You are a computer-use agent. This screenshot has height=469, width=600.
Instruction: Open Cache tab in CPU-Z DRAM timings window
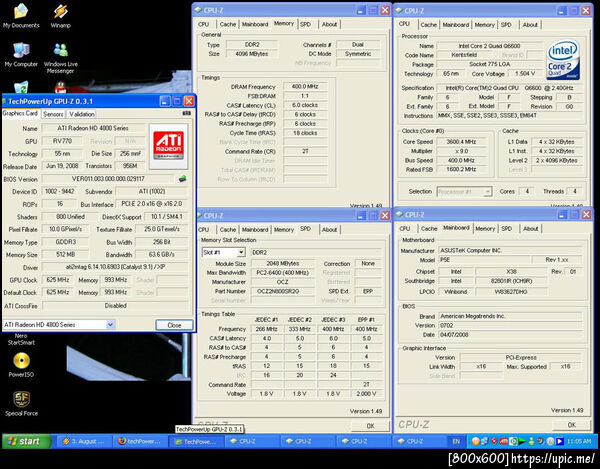pyautogui.click(x=228, y=24)
